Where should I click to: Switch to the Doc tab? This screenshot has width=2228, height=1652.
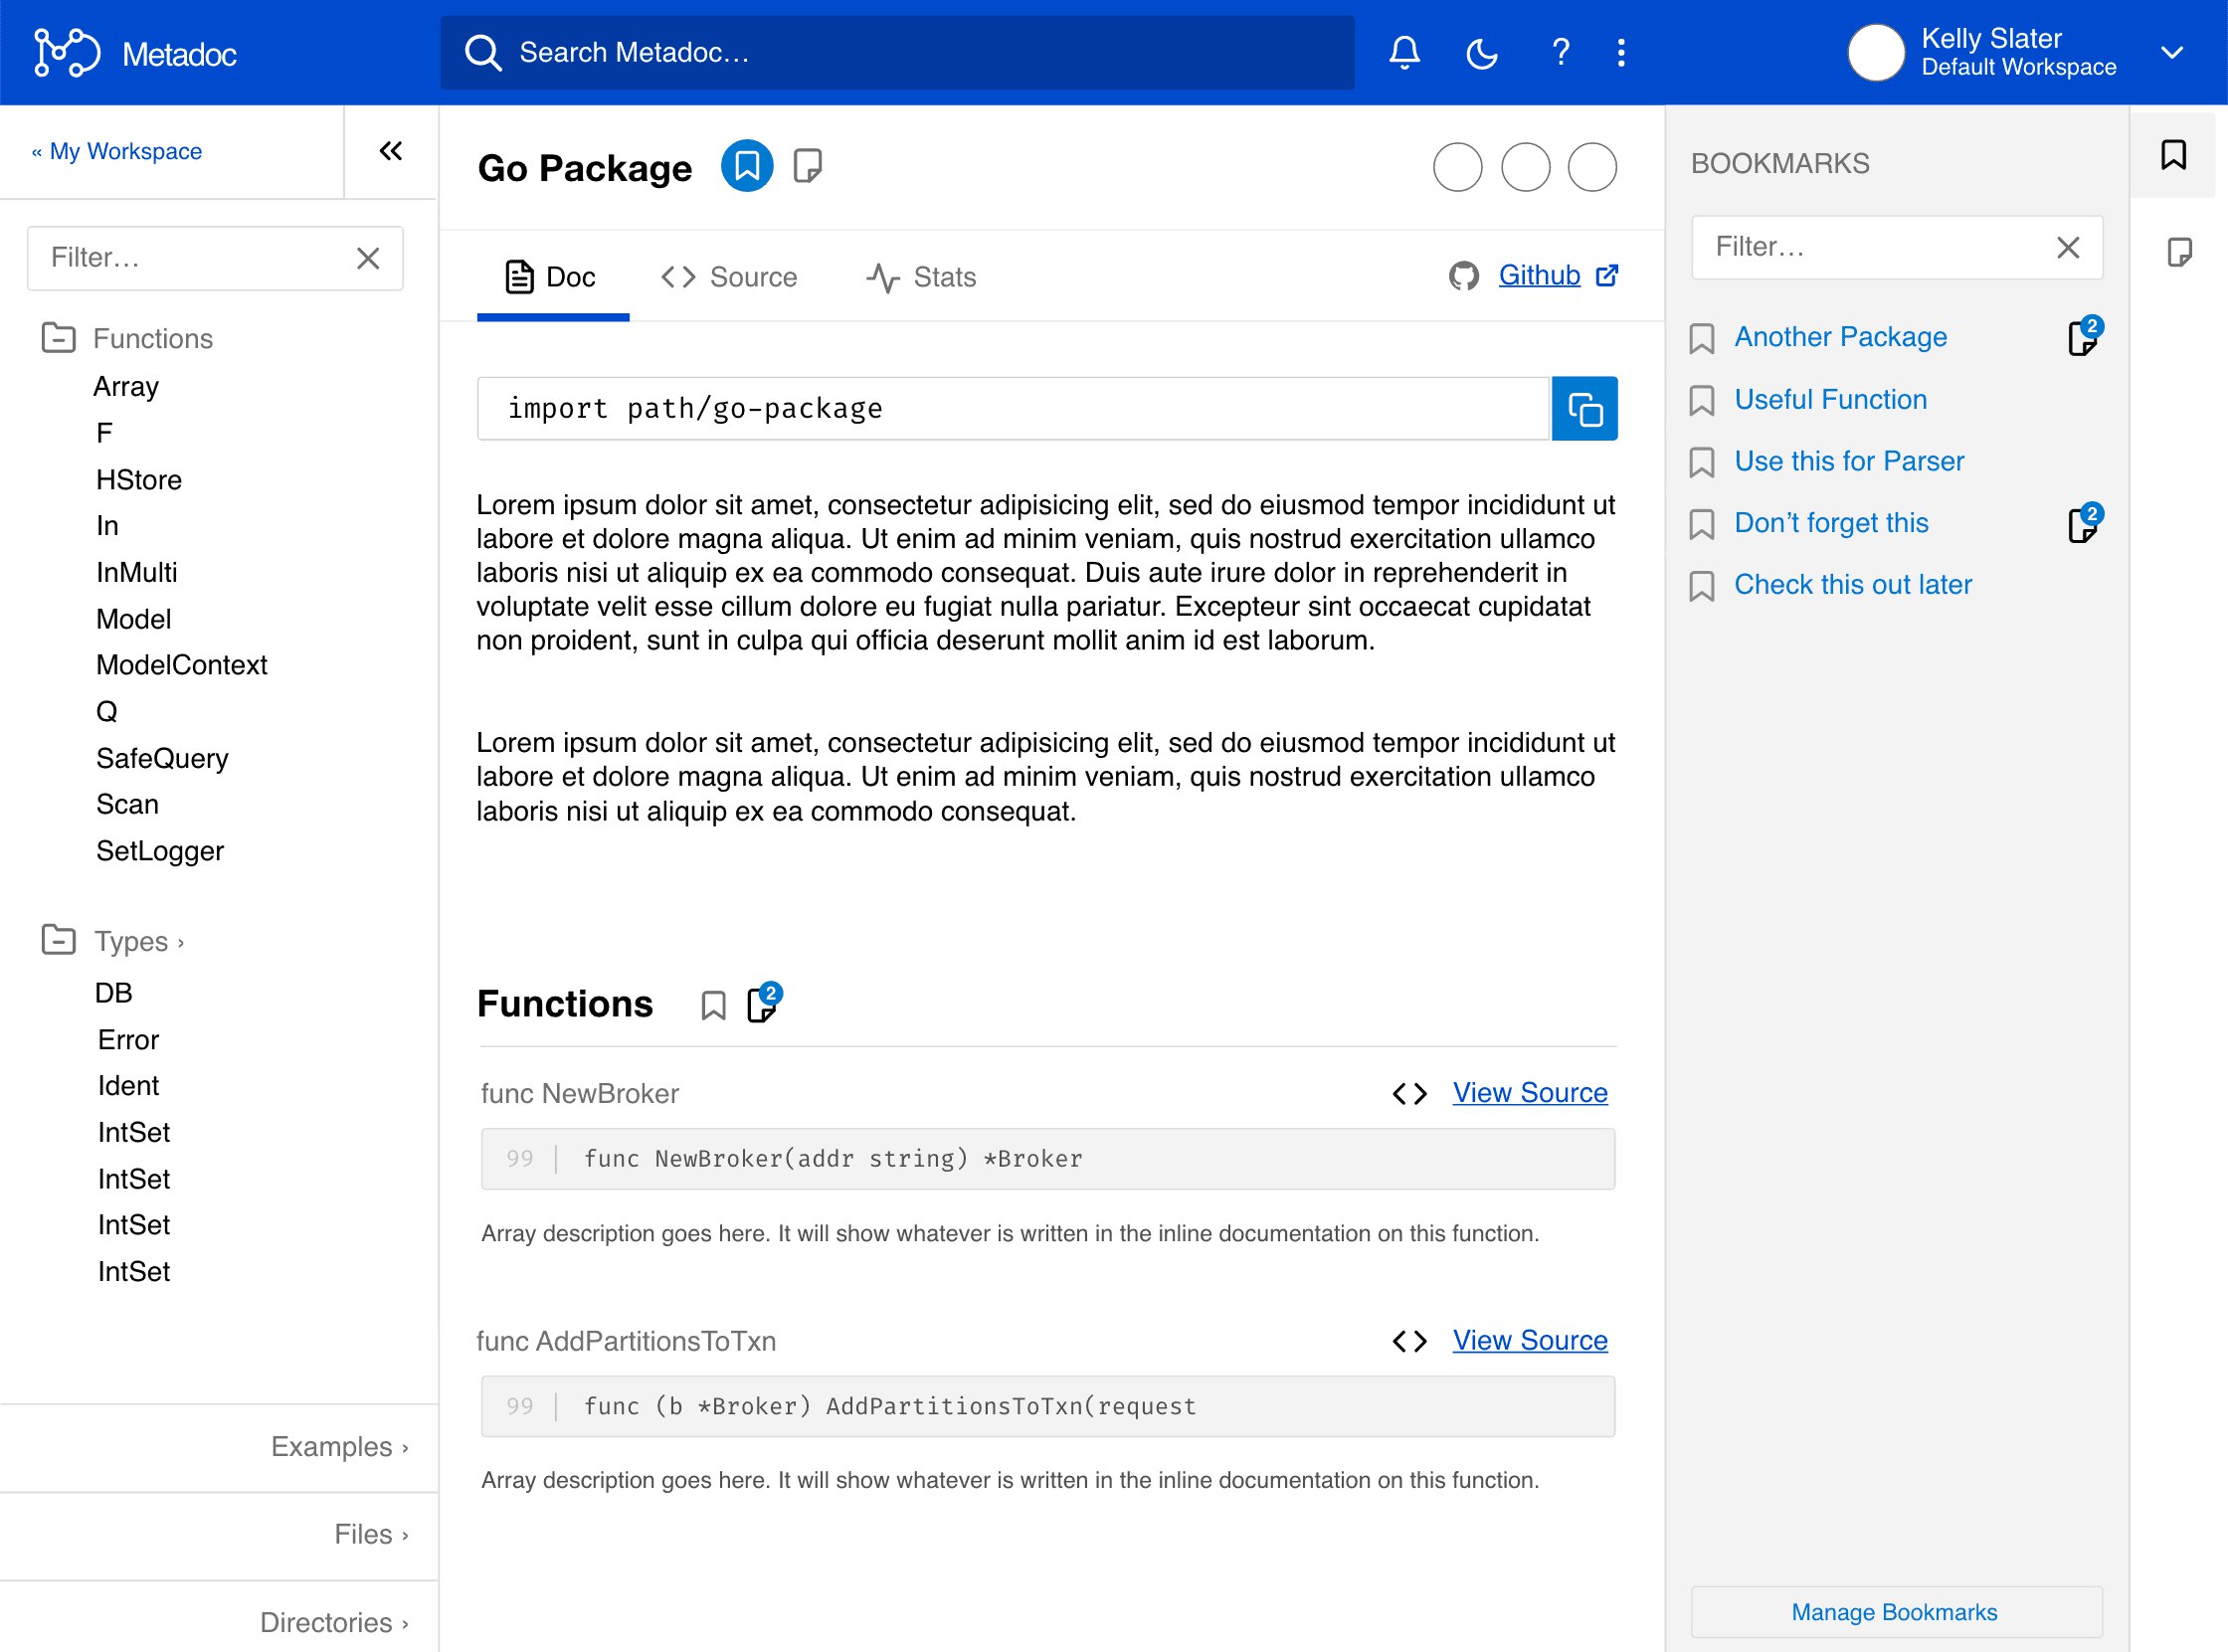click(x=552, y=277)
